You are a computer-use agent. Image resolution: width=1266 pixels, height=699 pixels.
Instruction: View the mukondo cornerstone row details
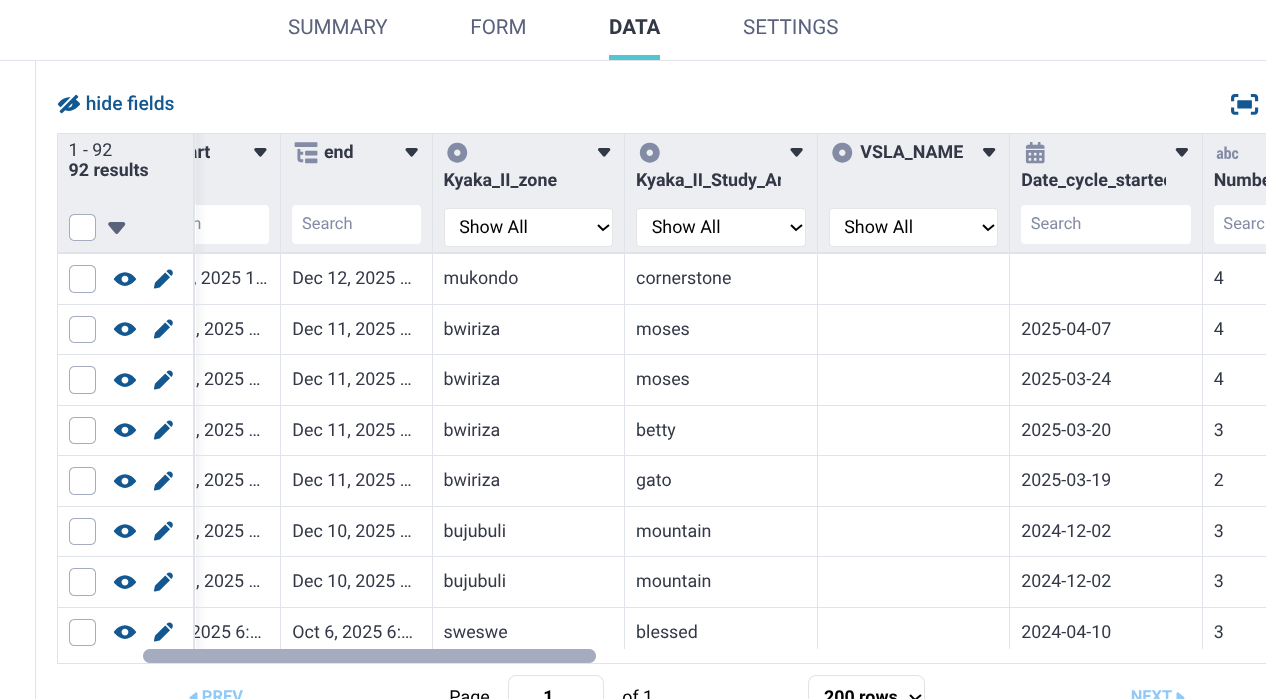click(x=125, y=279)
